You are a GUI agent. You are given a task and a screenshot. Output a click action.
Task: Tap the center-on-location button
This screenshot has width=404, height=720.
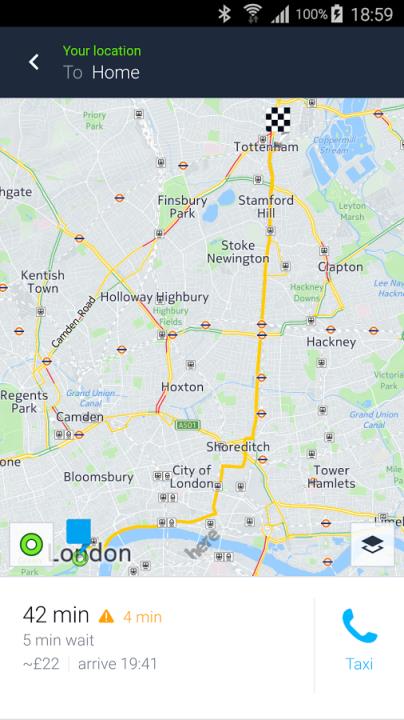click(x=31, y=545)
